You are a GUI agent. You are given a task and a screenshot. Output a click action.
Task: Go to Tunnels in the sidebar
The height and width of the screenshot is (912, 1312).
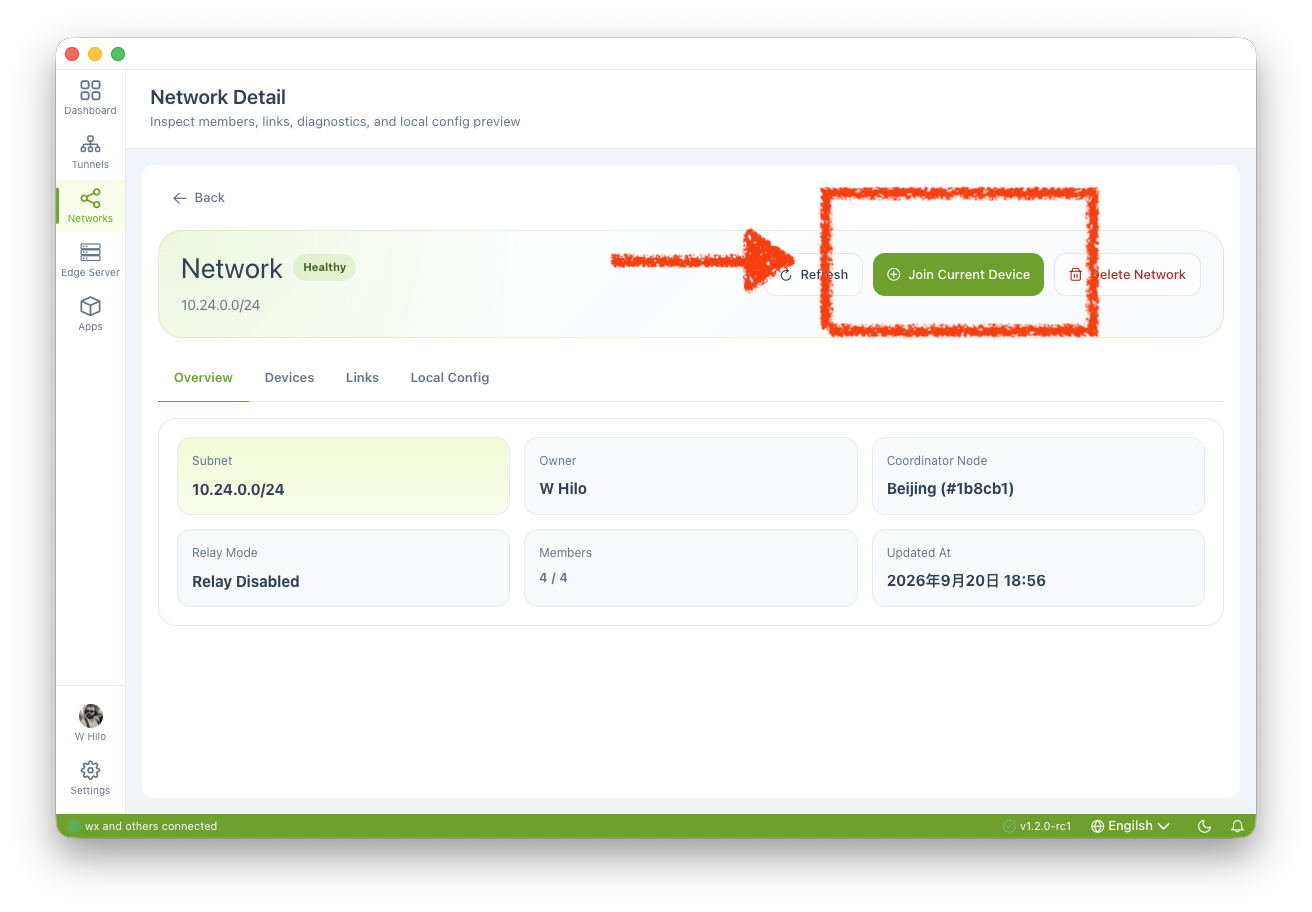click(x=90, y=152)
